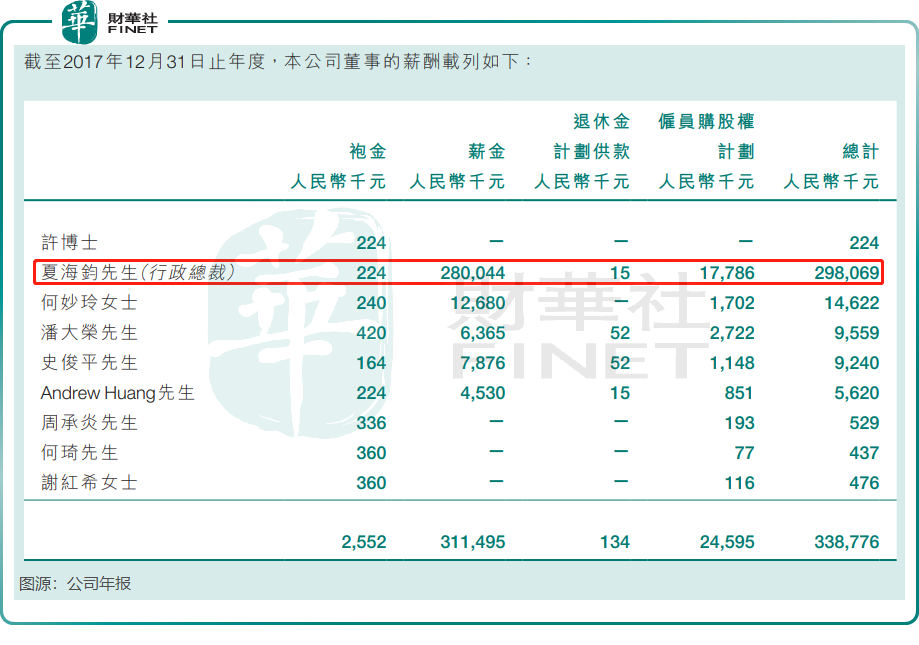The image size is (919, 645).
Task: Click the salary value 12,680
Action: 477,303
